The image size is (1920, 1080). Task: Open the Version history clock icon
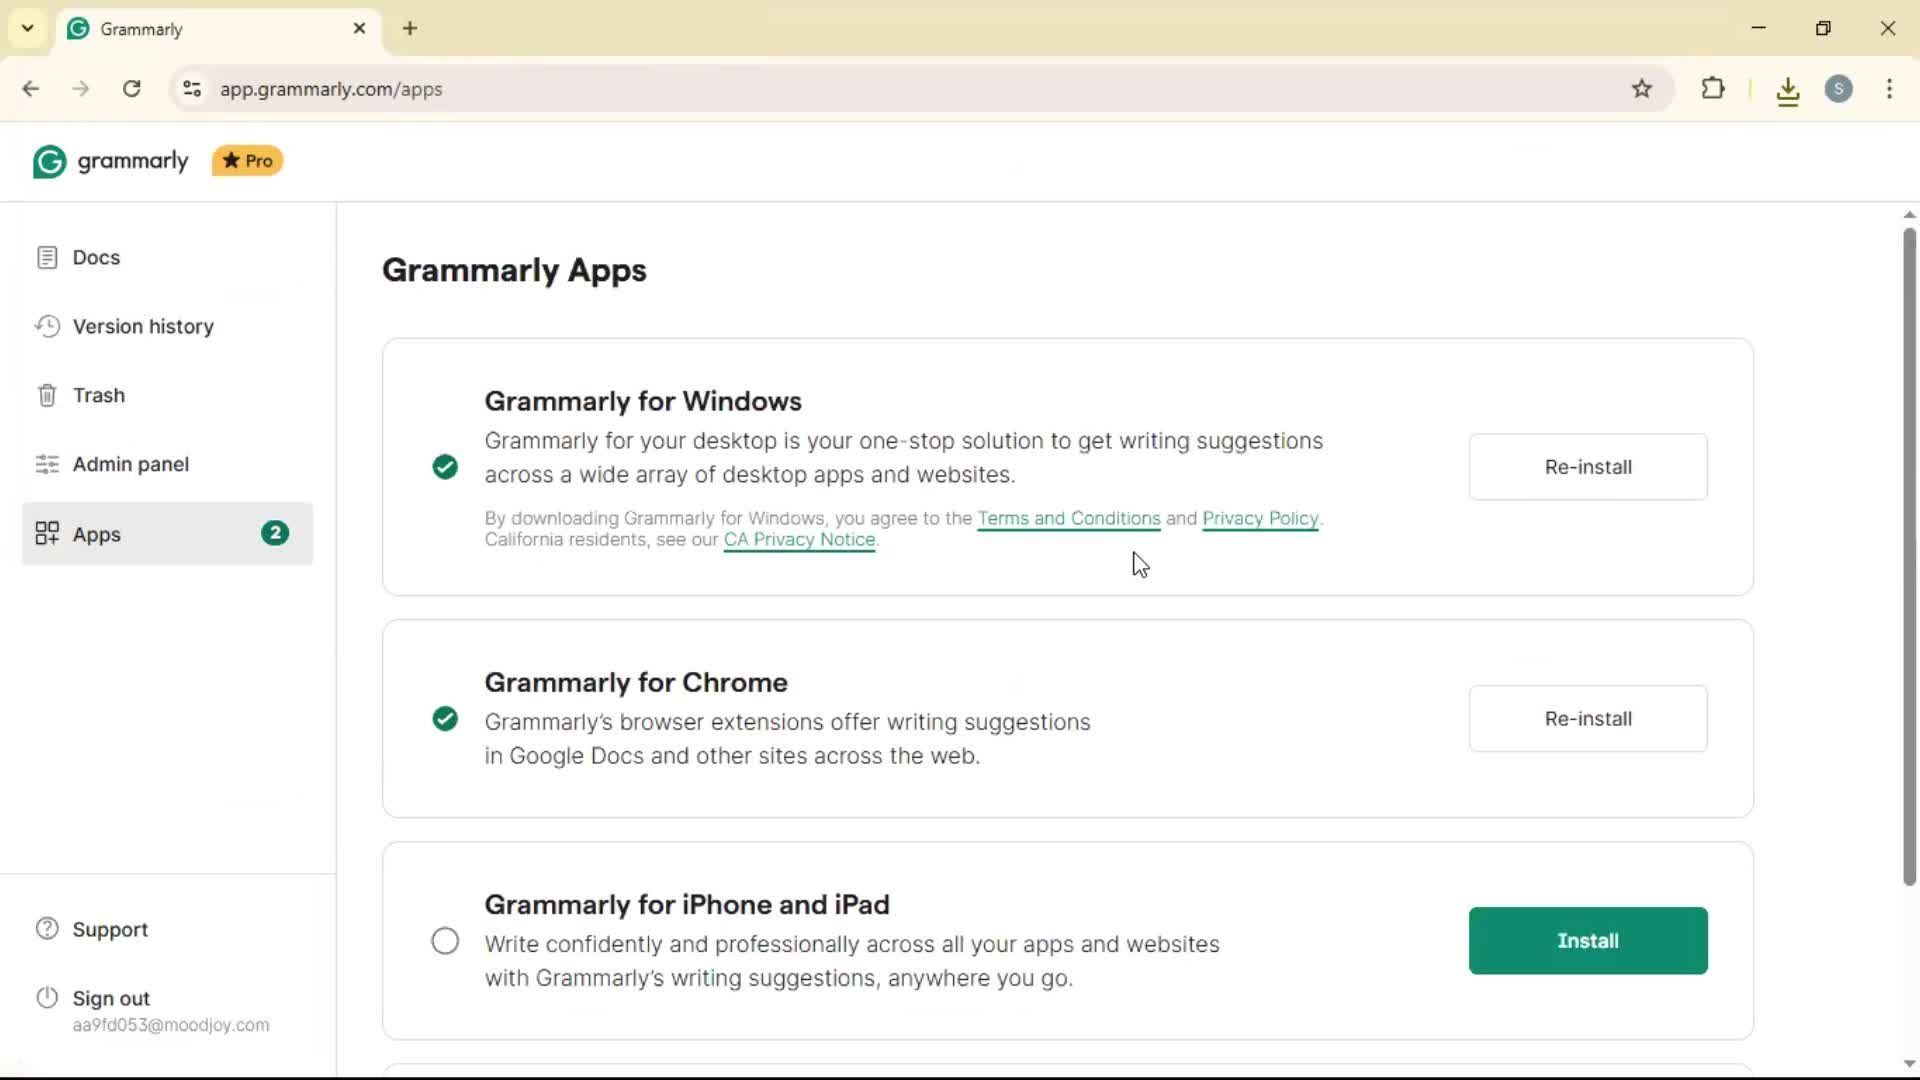pos(47,326)
